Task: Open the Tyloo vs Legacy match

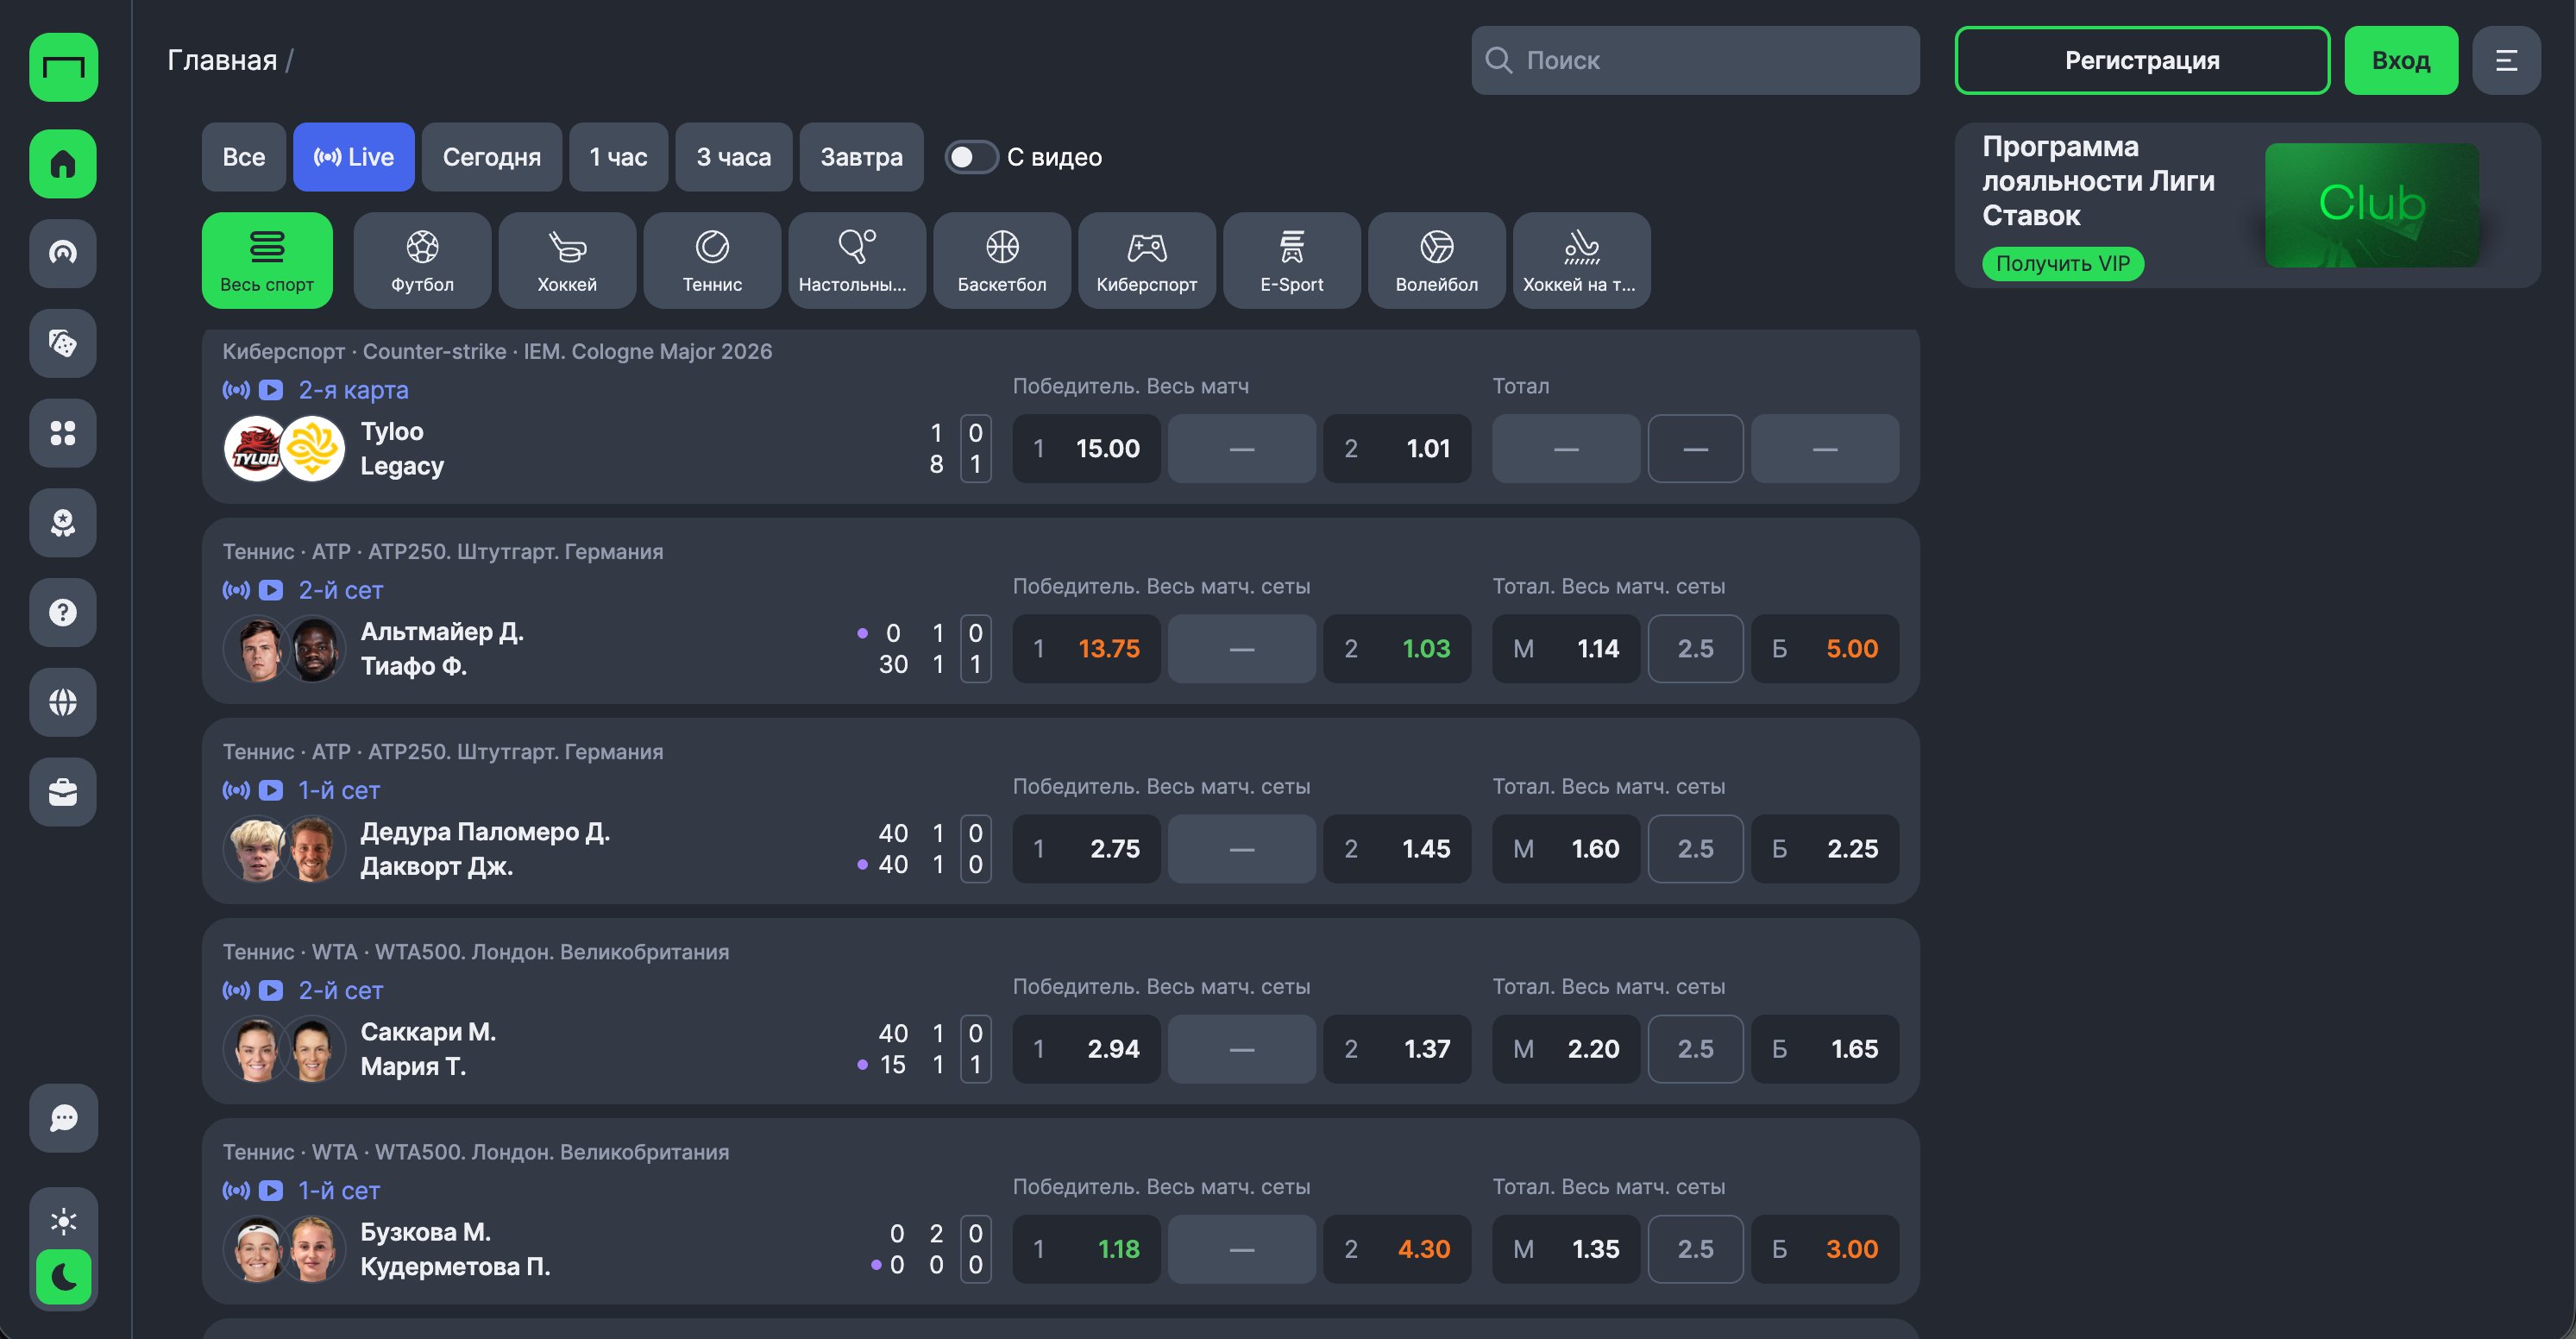Action: 402,449
